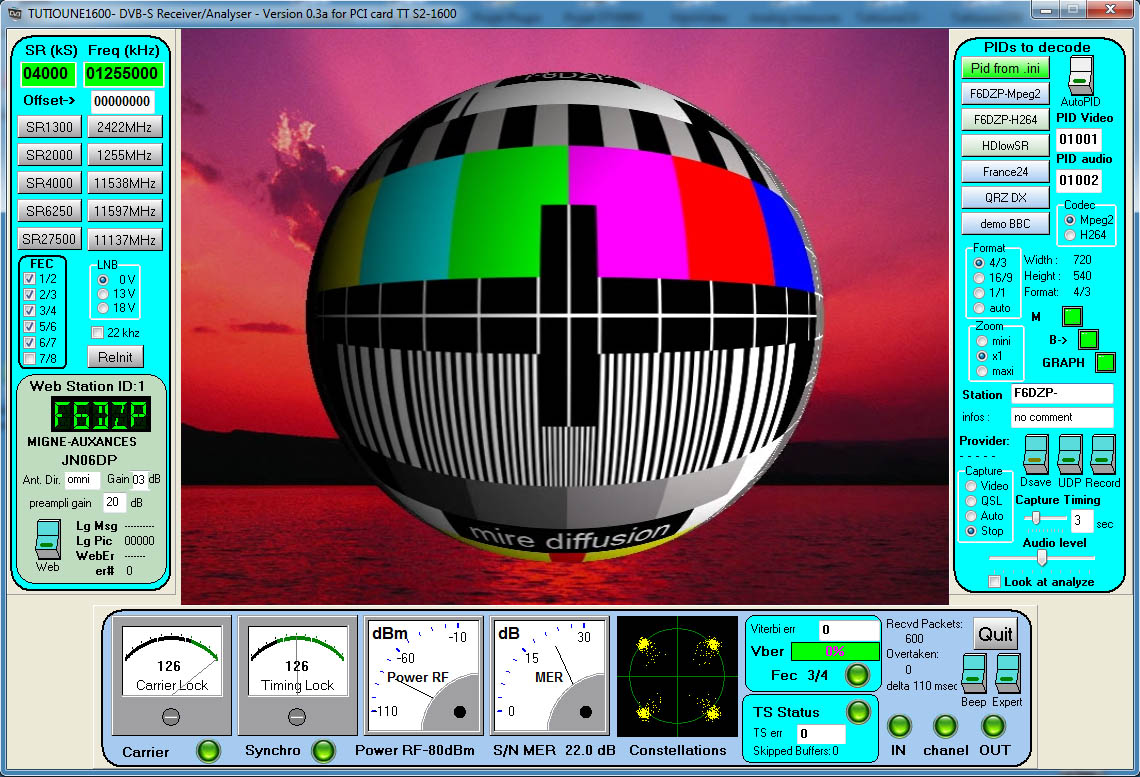
Task: Uncheck FEC 2/3 checkbox
Action: [29, 294]
